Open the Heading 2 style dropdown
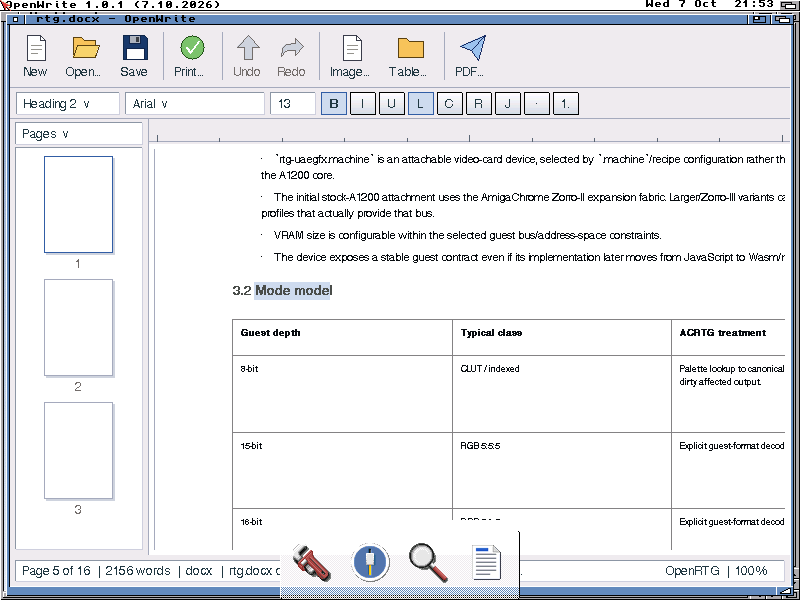This screenshot has width=800, height=600. (68, 104)
